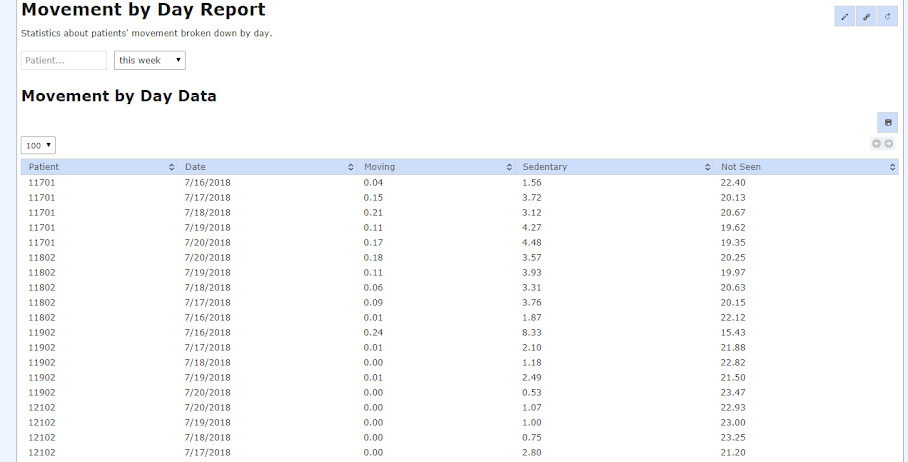Click the Sedentary column sort arrows

[708, 167]
